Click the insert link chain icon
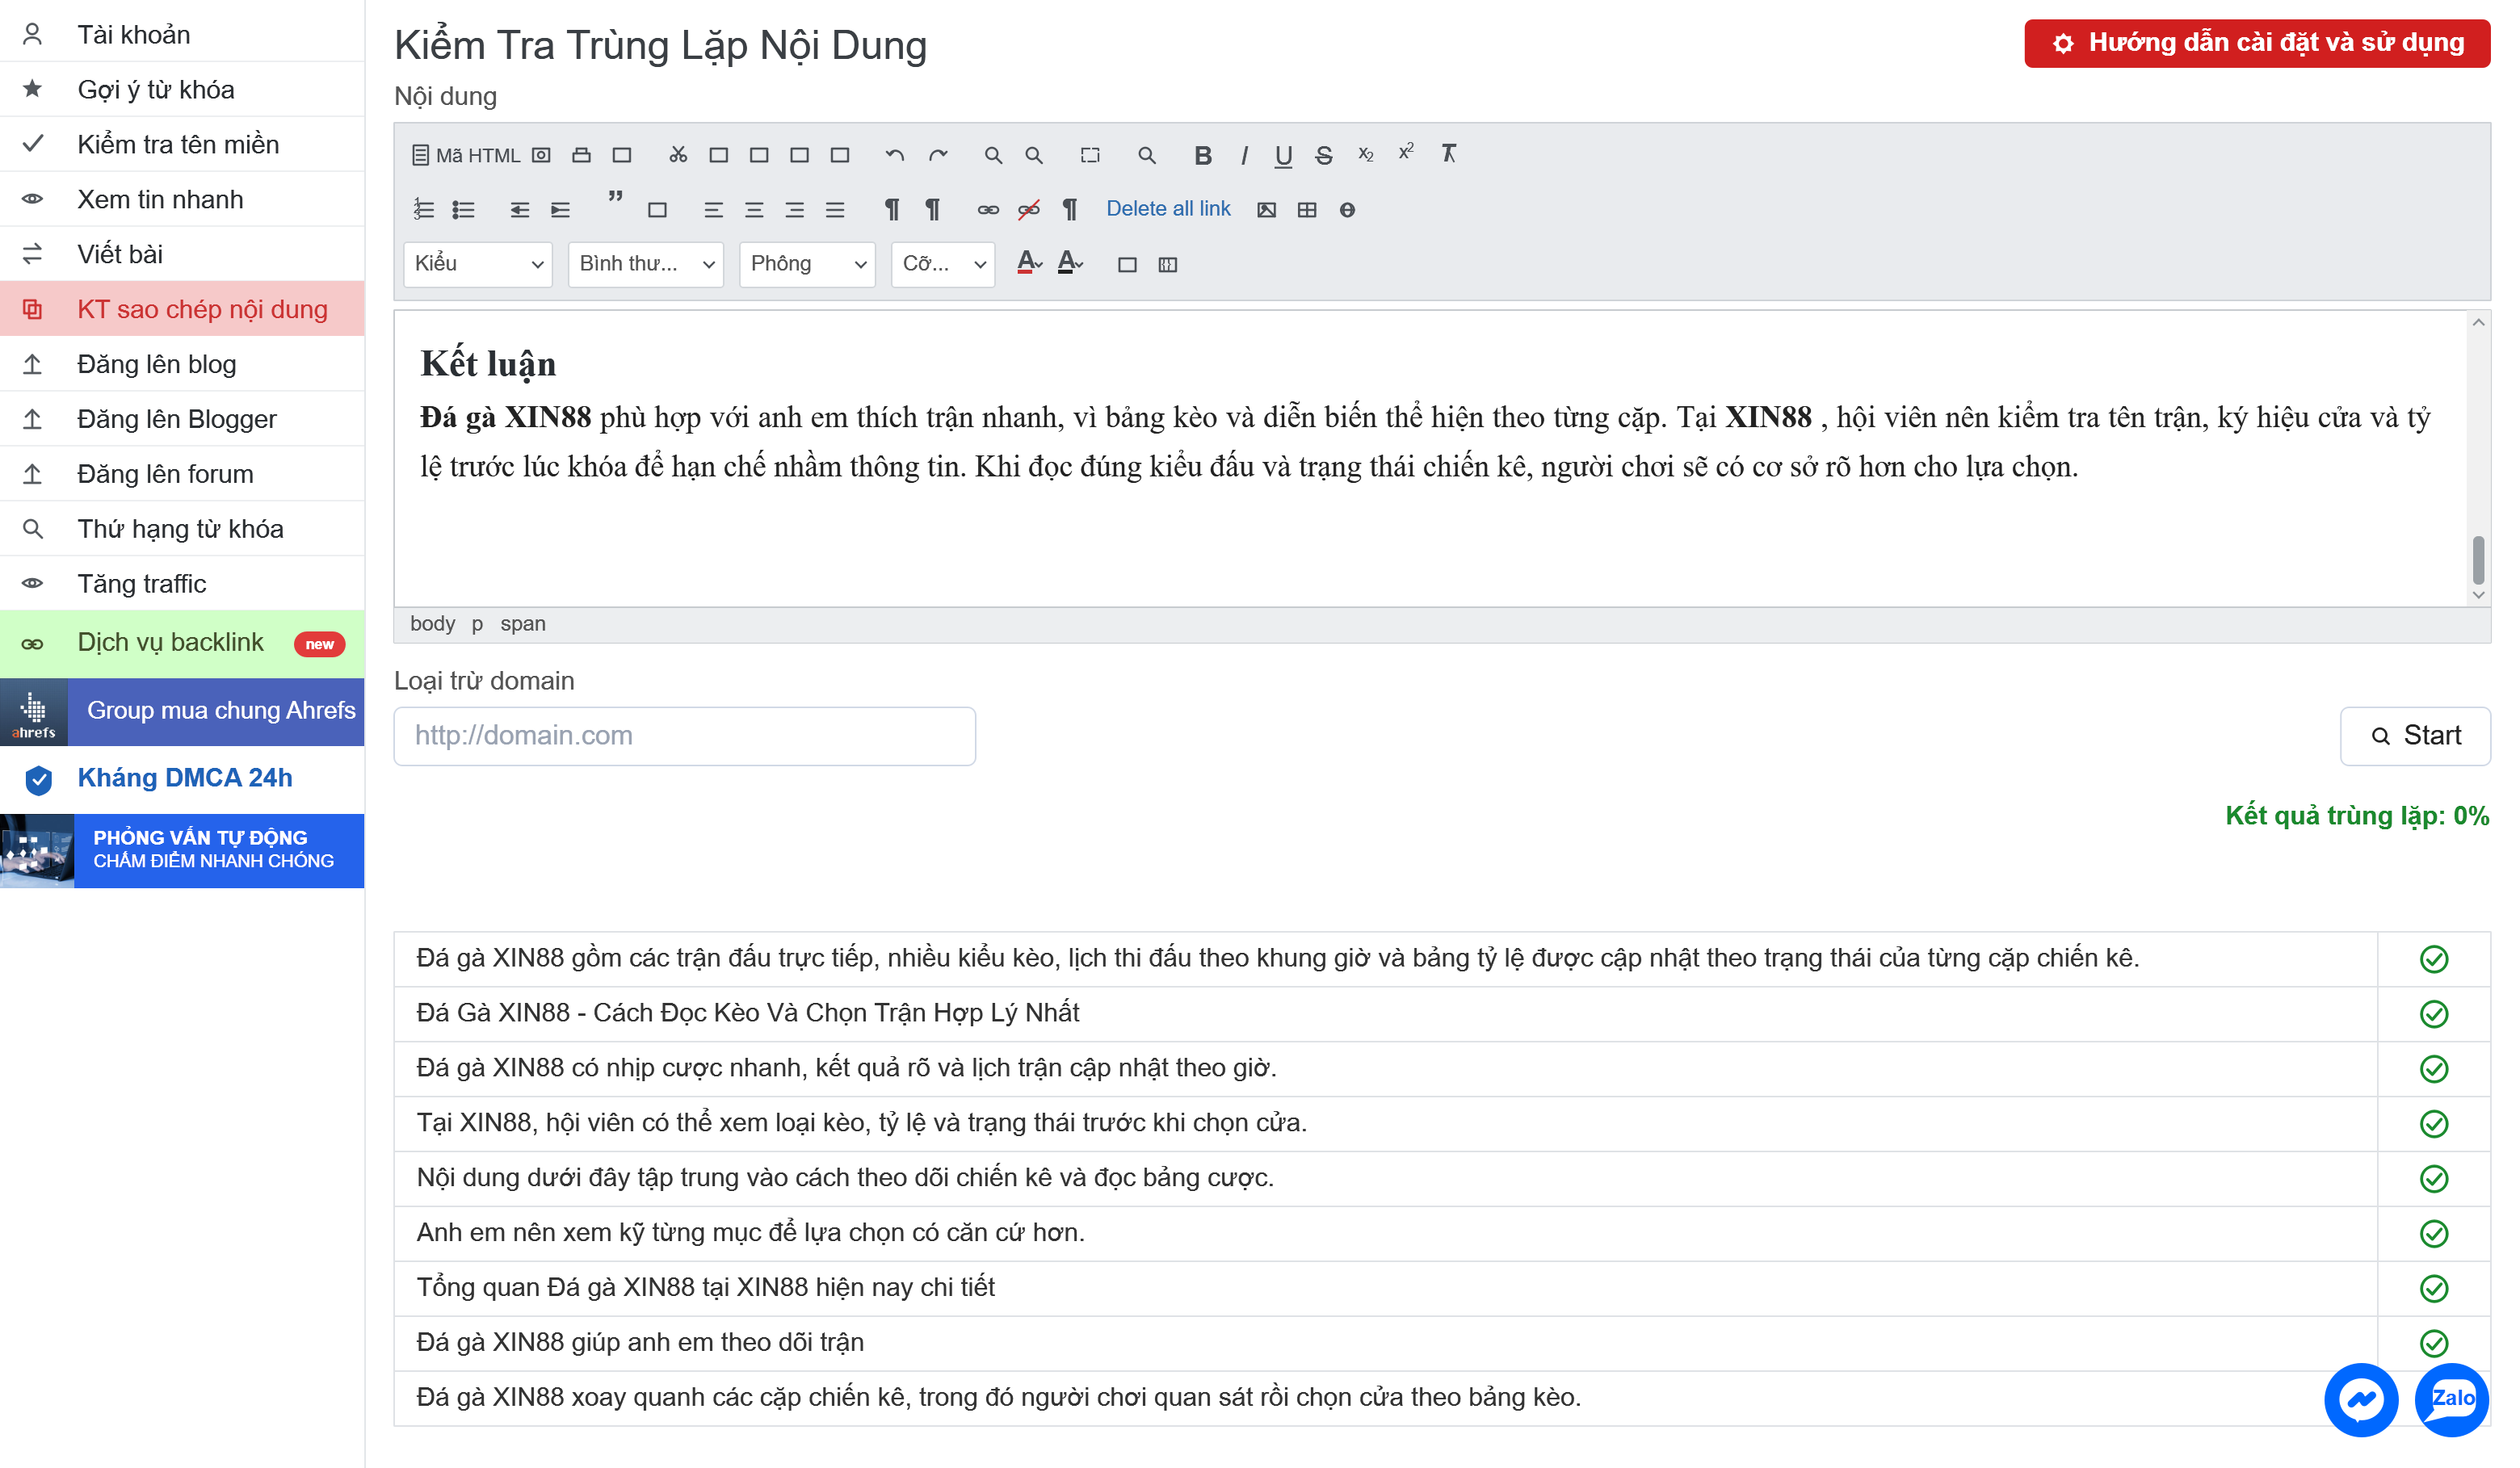2520x1468 pixels. [x=988, y=209]
